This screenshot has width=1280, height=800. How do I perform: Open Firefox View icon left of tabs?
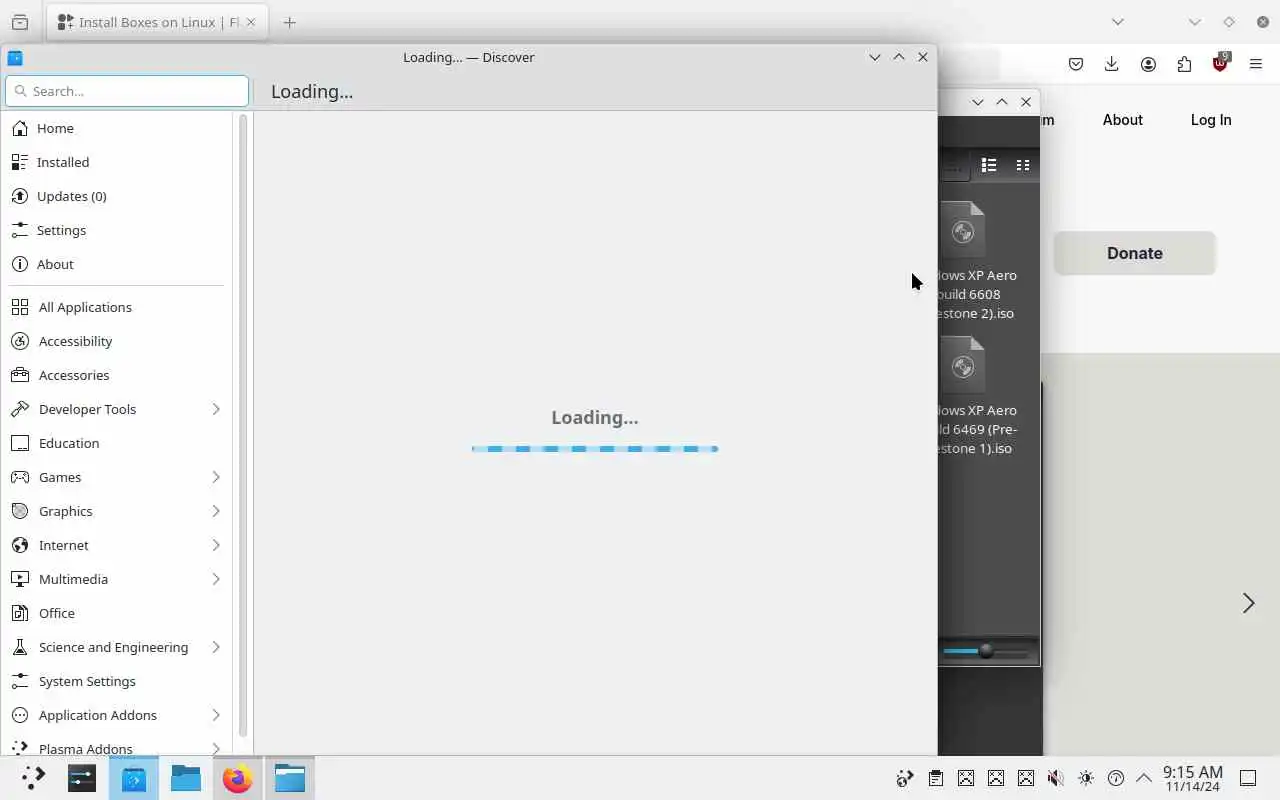coord(20,22)
